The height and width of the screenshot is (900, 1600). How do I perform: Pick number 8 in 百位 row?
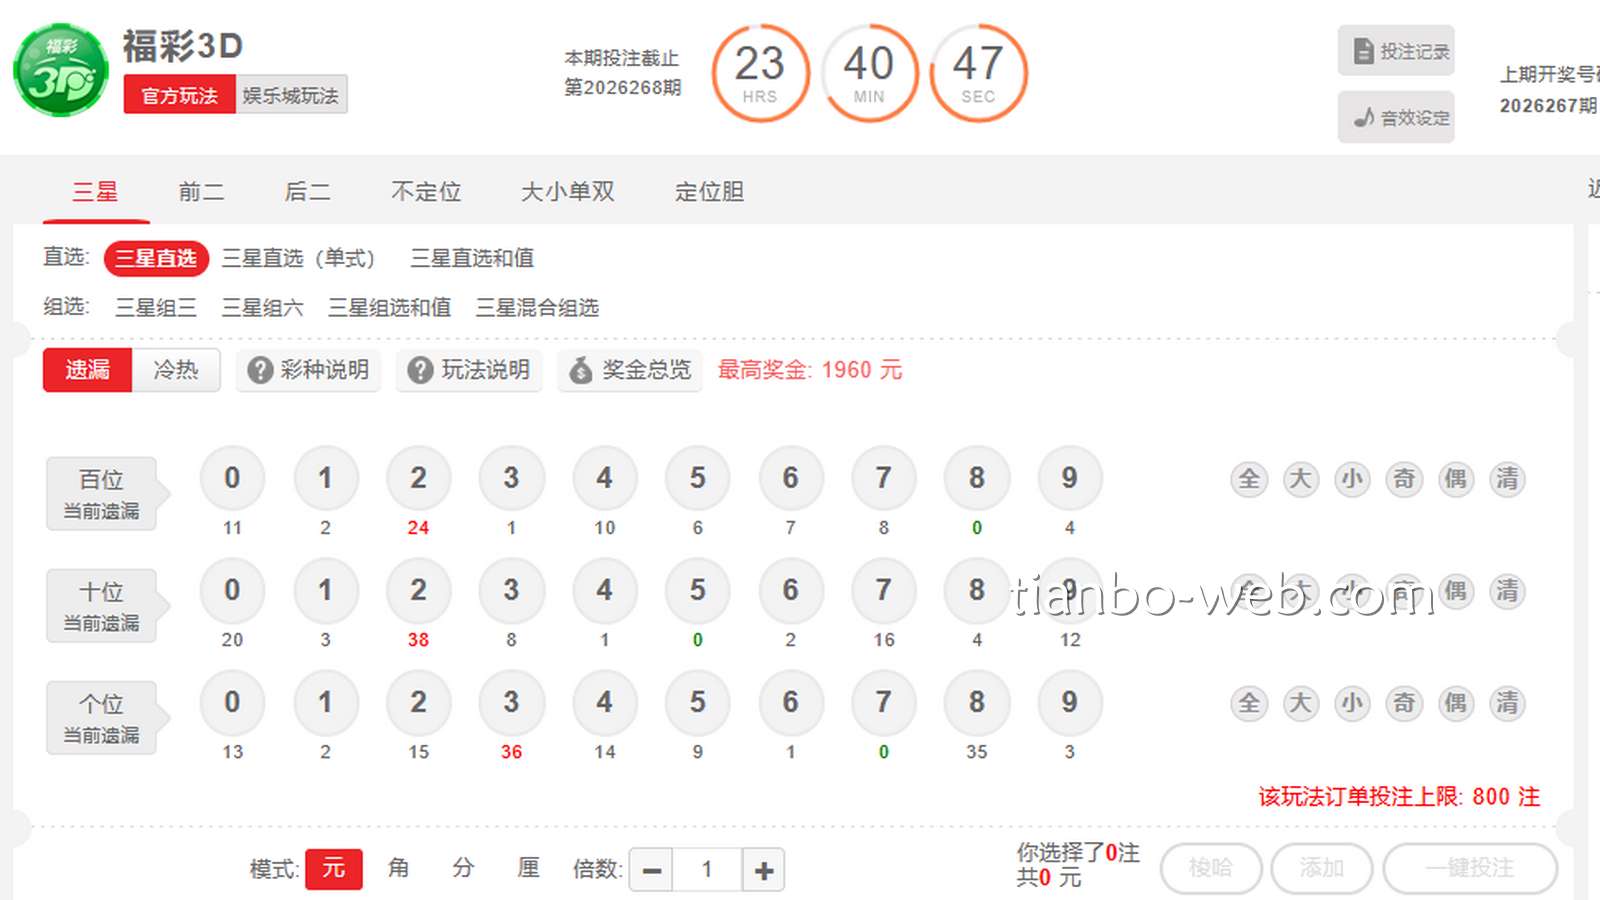click(x=977, y=478)
